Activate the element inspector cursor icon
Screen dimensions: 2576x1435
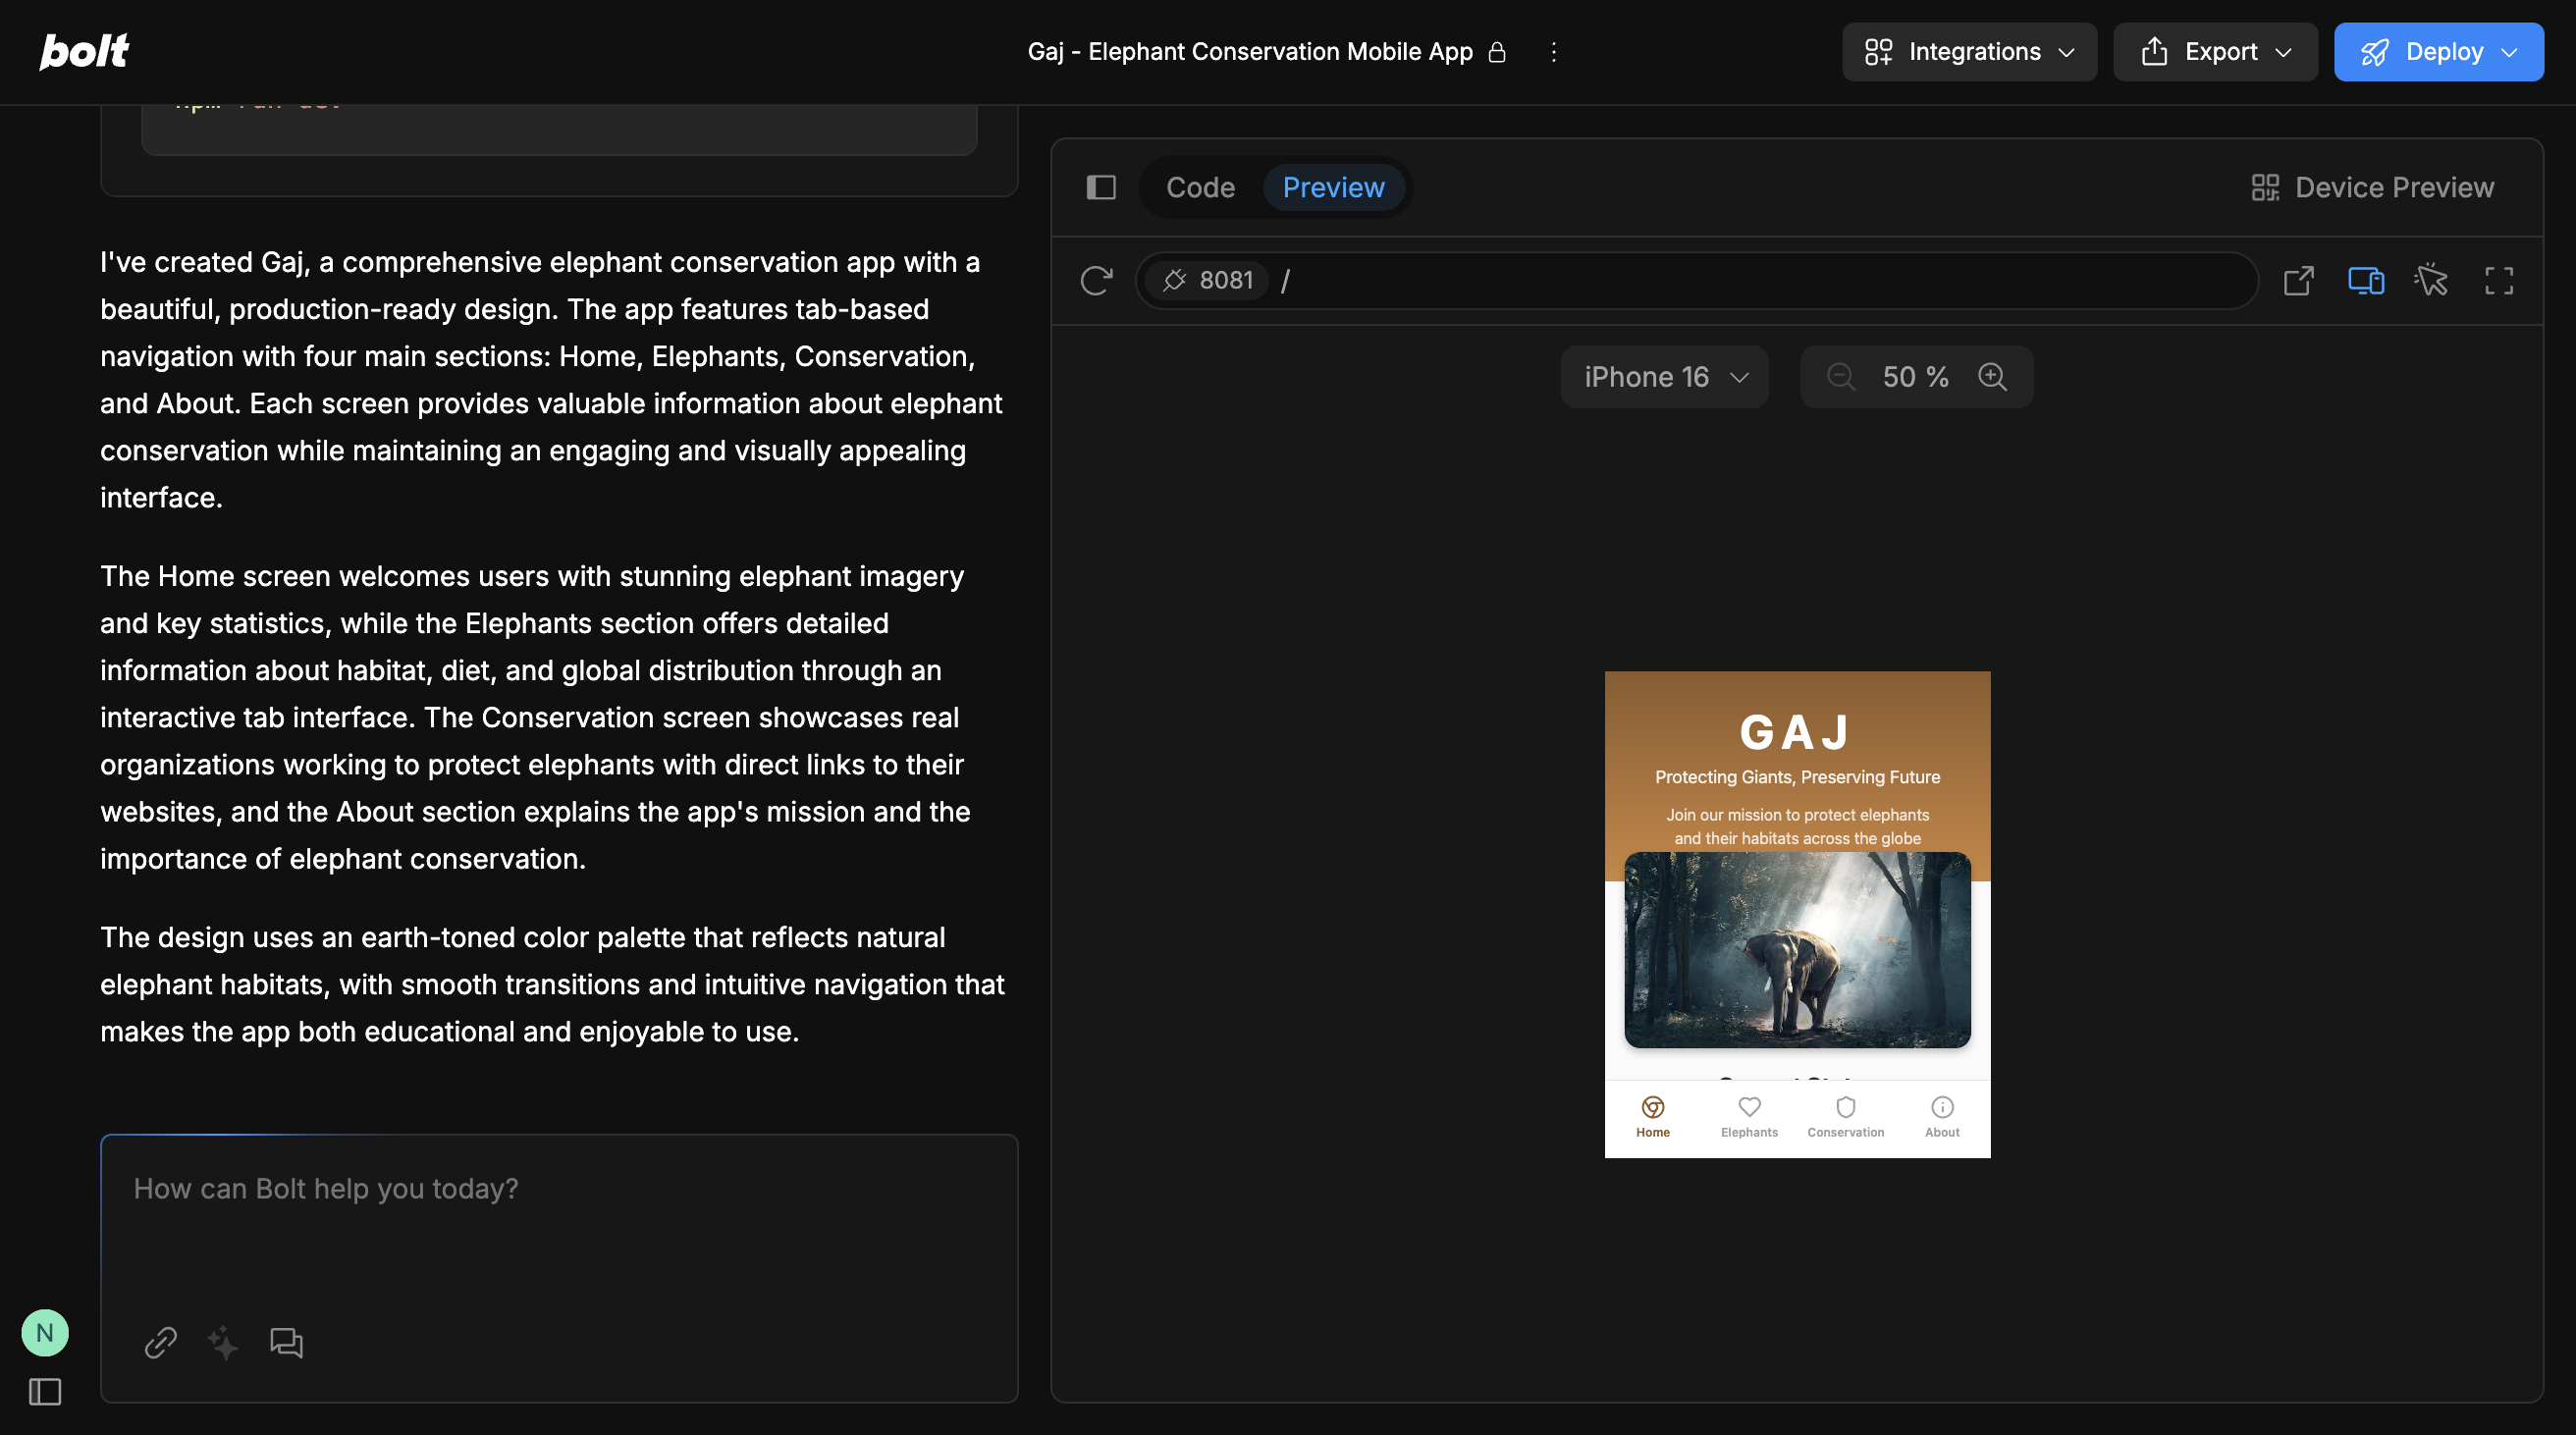point(2431,280)
